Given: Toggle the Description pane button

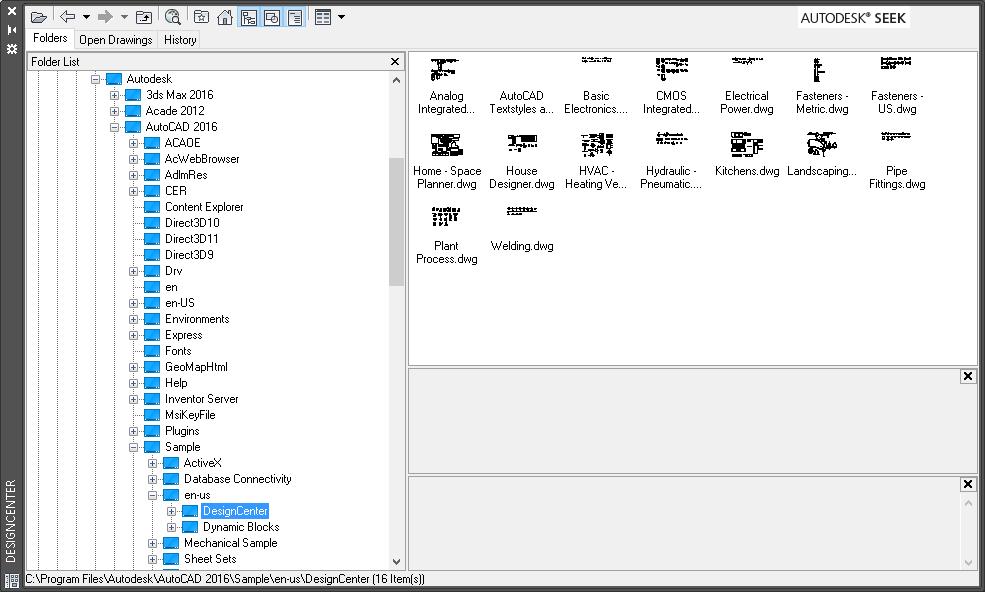Looking at the screenshot, I should click(x=295, y=17).
